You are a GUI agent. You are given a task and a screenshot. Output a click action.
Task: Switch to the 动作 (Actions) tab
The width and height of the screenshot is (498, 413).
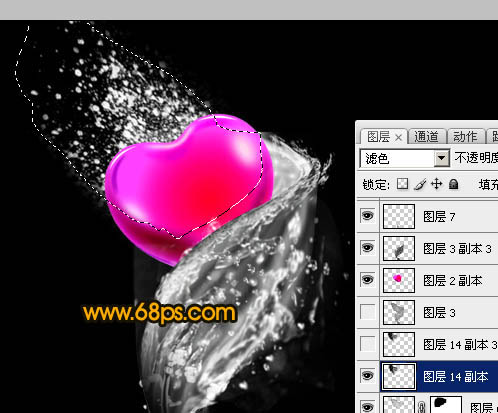[x=465, y=137]
